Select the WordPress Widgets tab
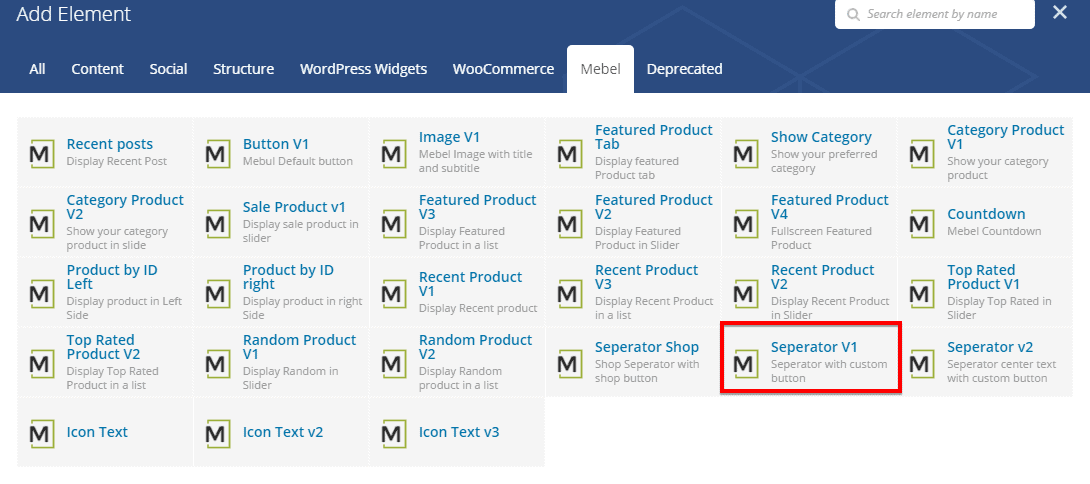Image resolution: width=1090 pixels, height=484 pixels. point(363,69)
